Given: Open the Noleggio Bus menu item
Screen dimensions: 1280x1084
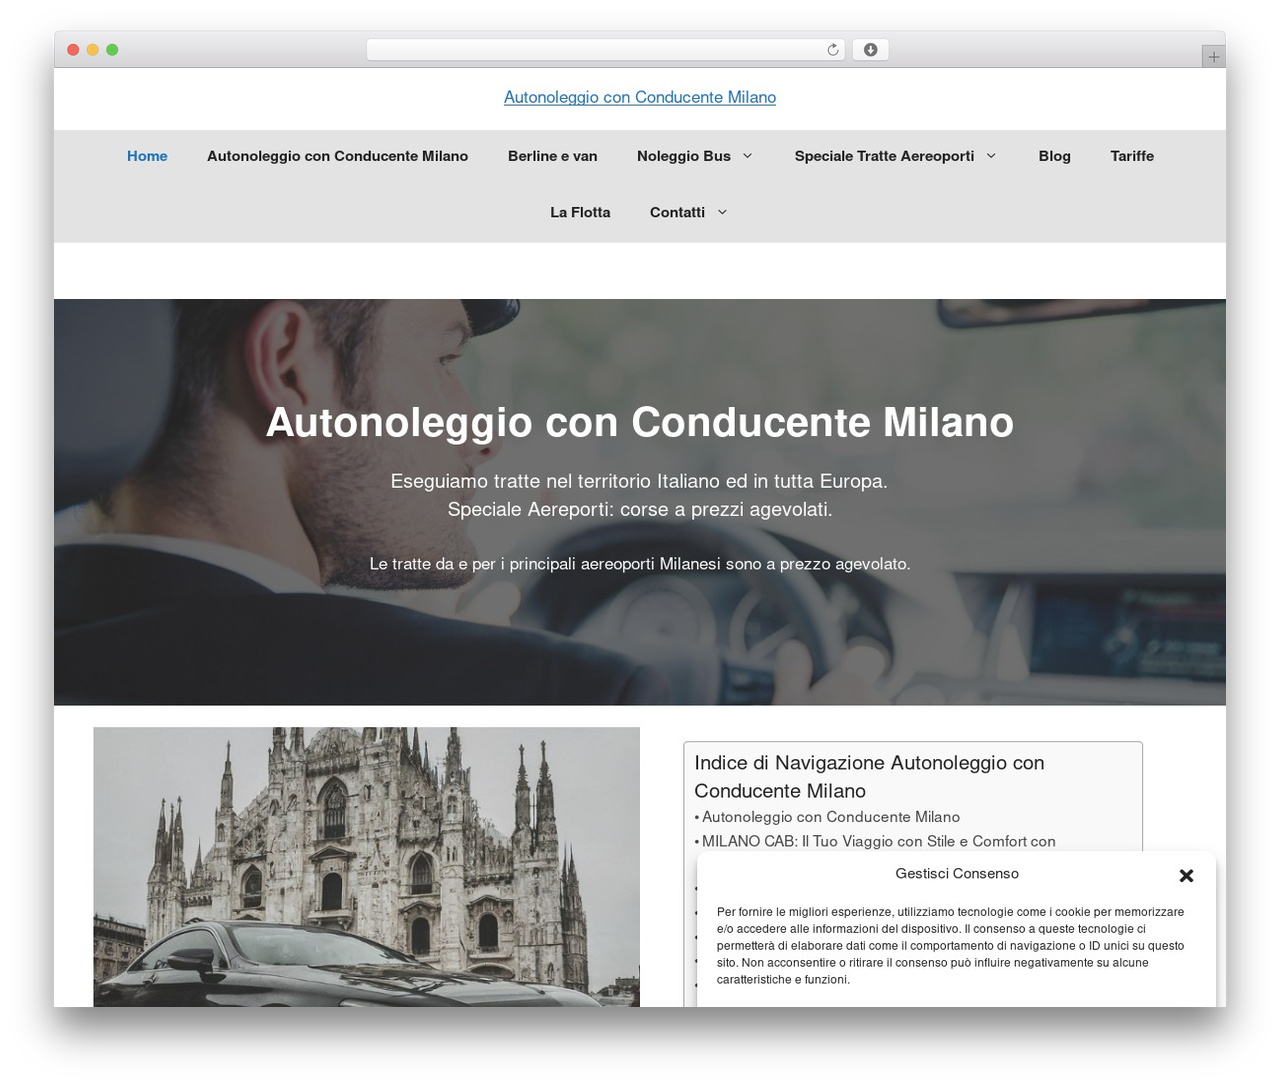Looking at the screenshot, I should [684, 156].
